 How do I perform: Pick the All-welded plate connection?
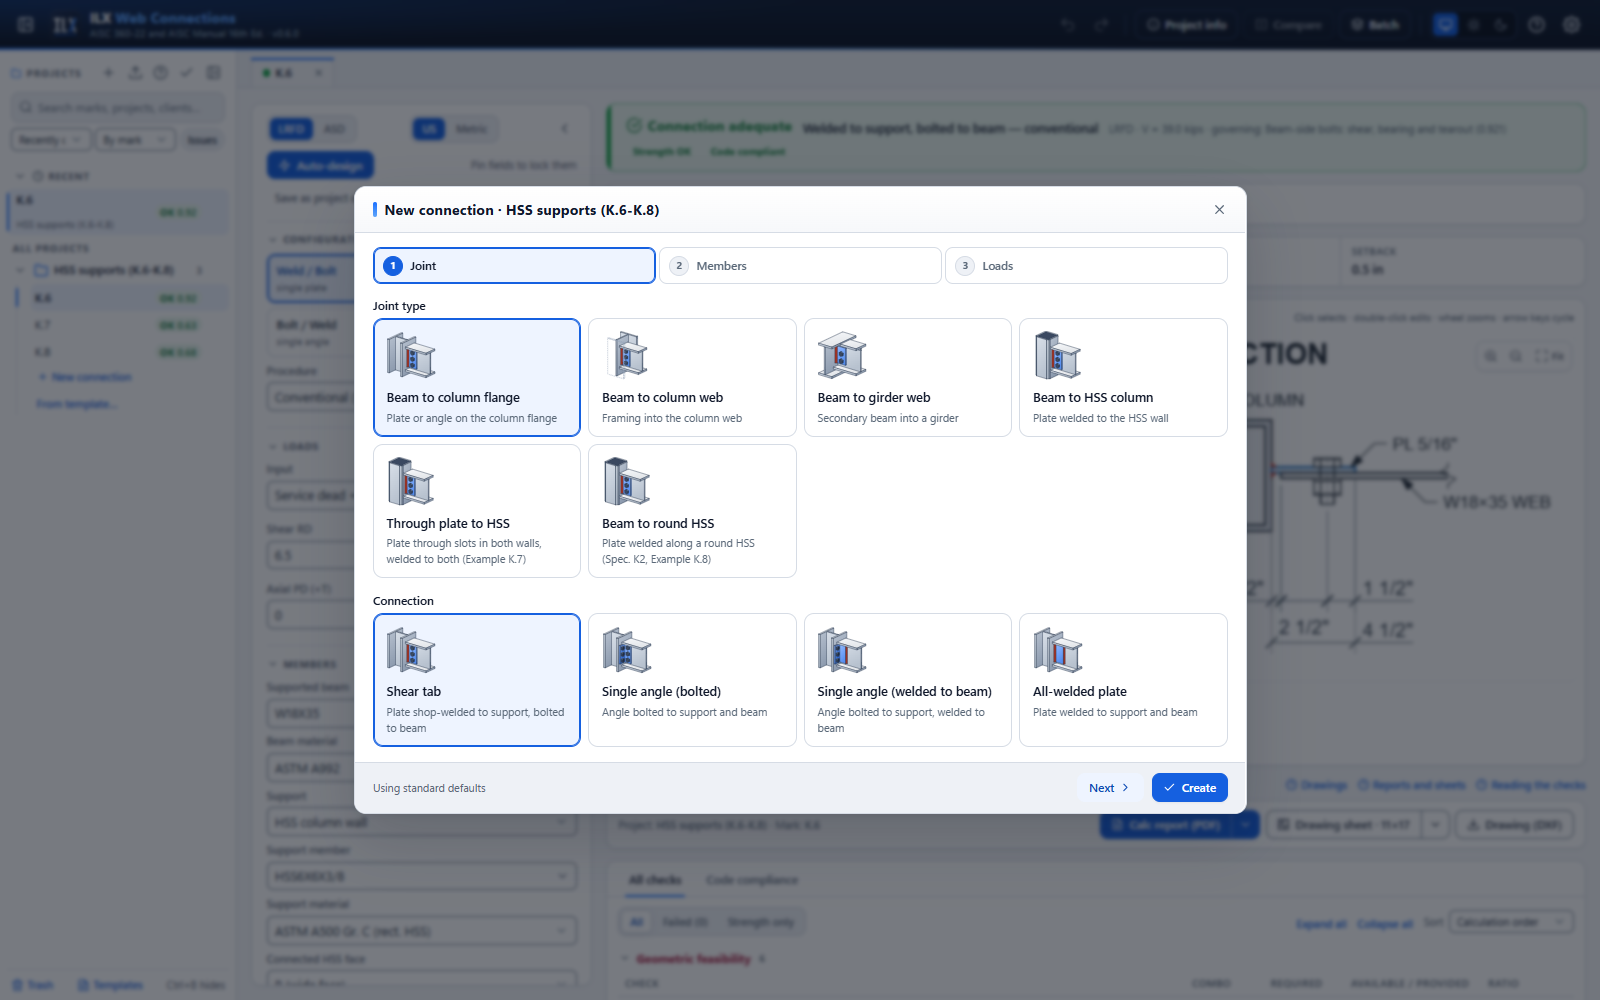(1123, 680)
